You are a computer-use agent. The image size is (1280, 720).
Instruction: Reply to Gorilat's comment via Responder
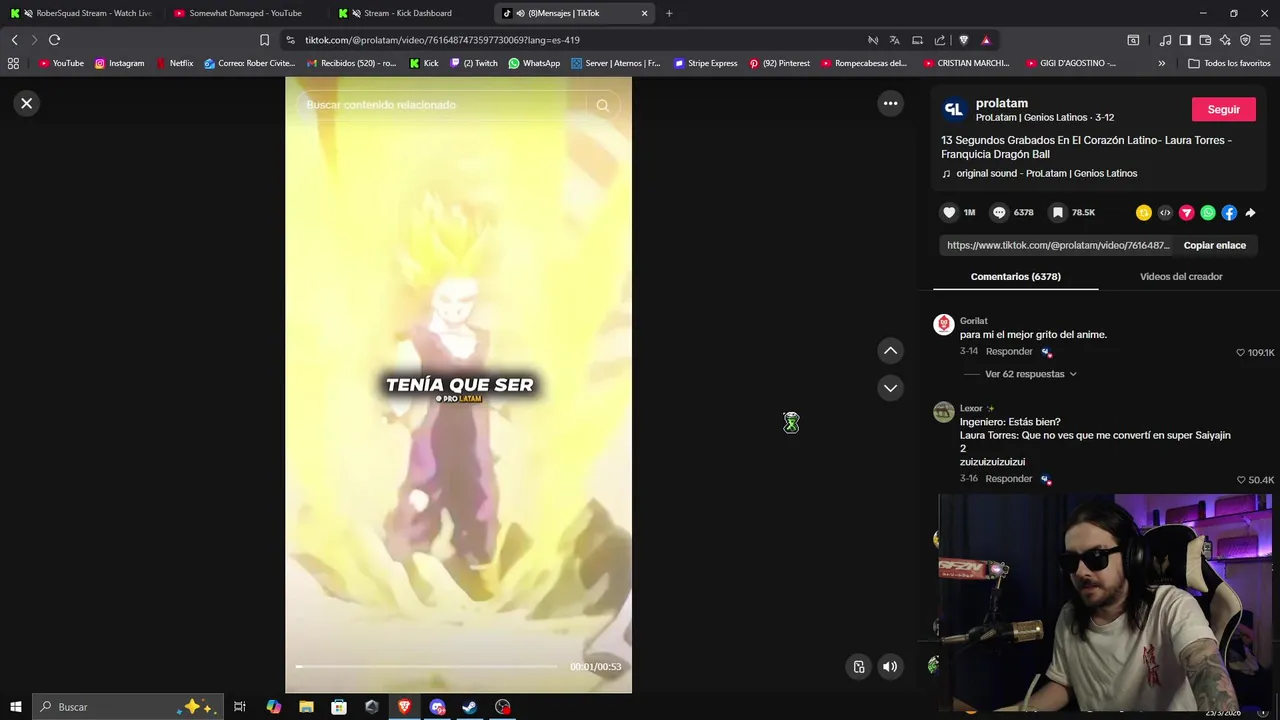[x=1008, y=351]
